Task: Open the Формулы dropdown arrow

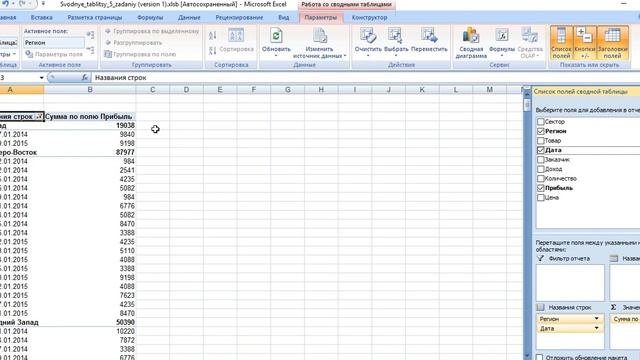Action: [502, 56]
